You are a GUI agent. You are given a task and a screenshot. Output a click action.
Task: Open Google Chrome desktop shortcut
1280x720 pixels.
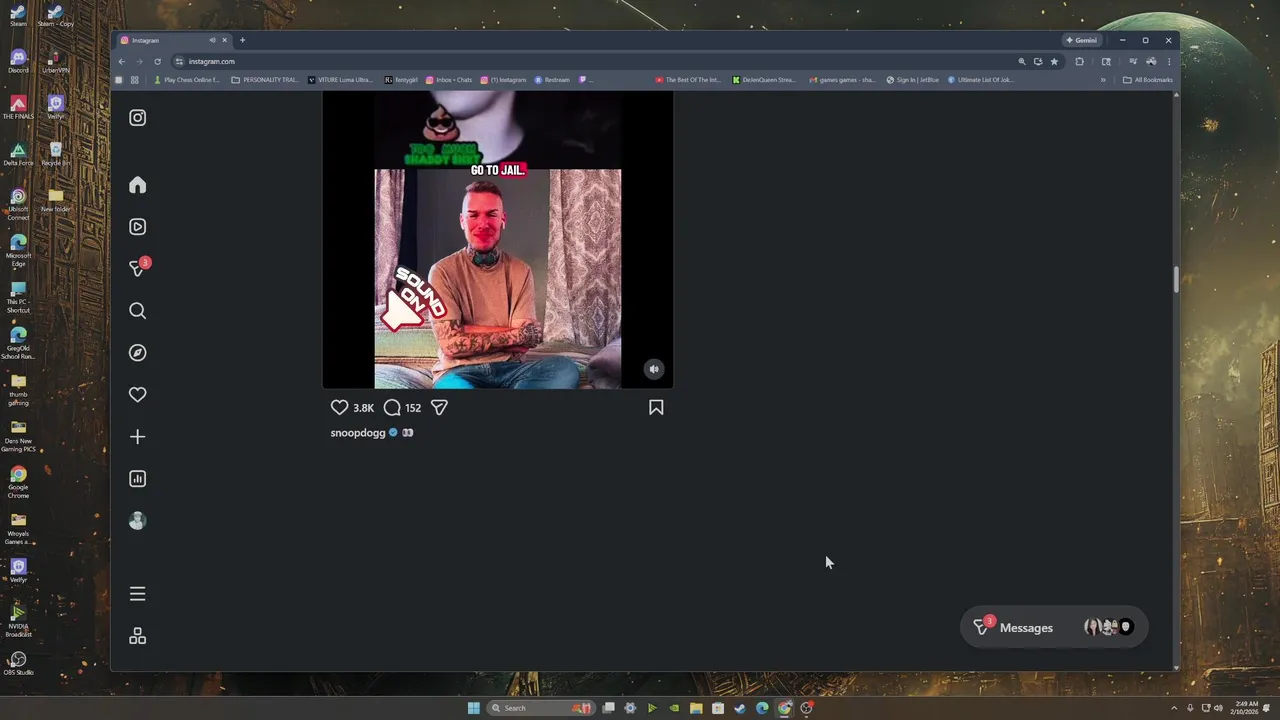[x=18, y=481]
